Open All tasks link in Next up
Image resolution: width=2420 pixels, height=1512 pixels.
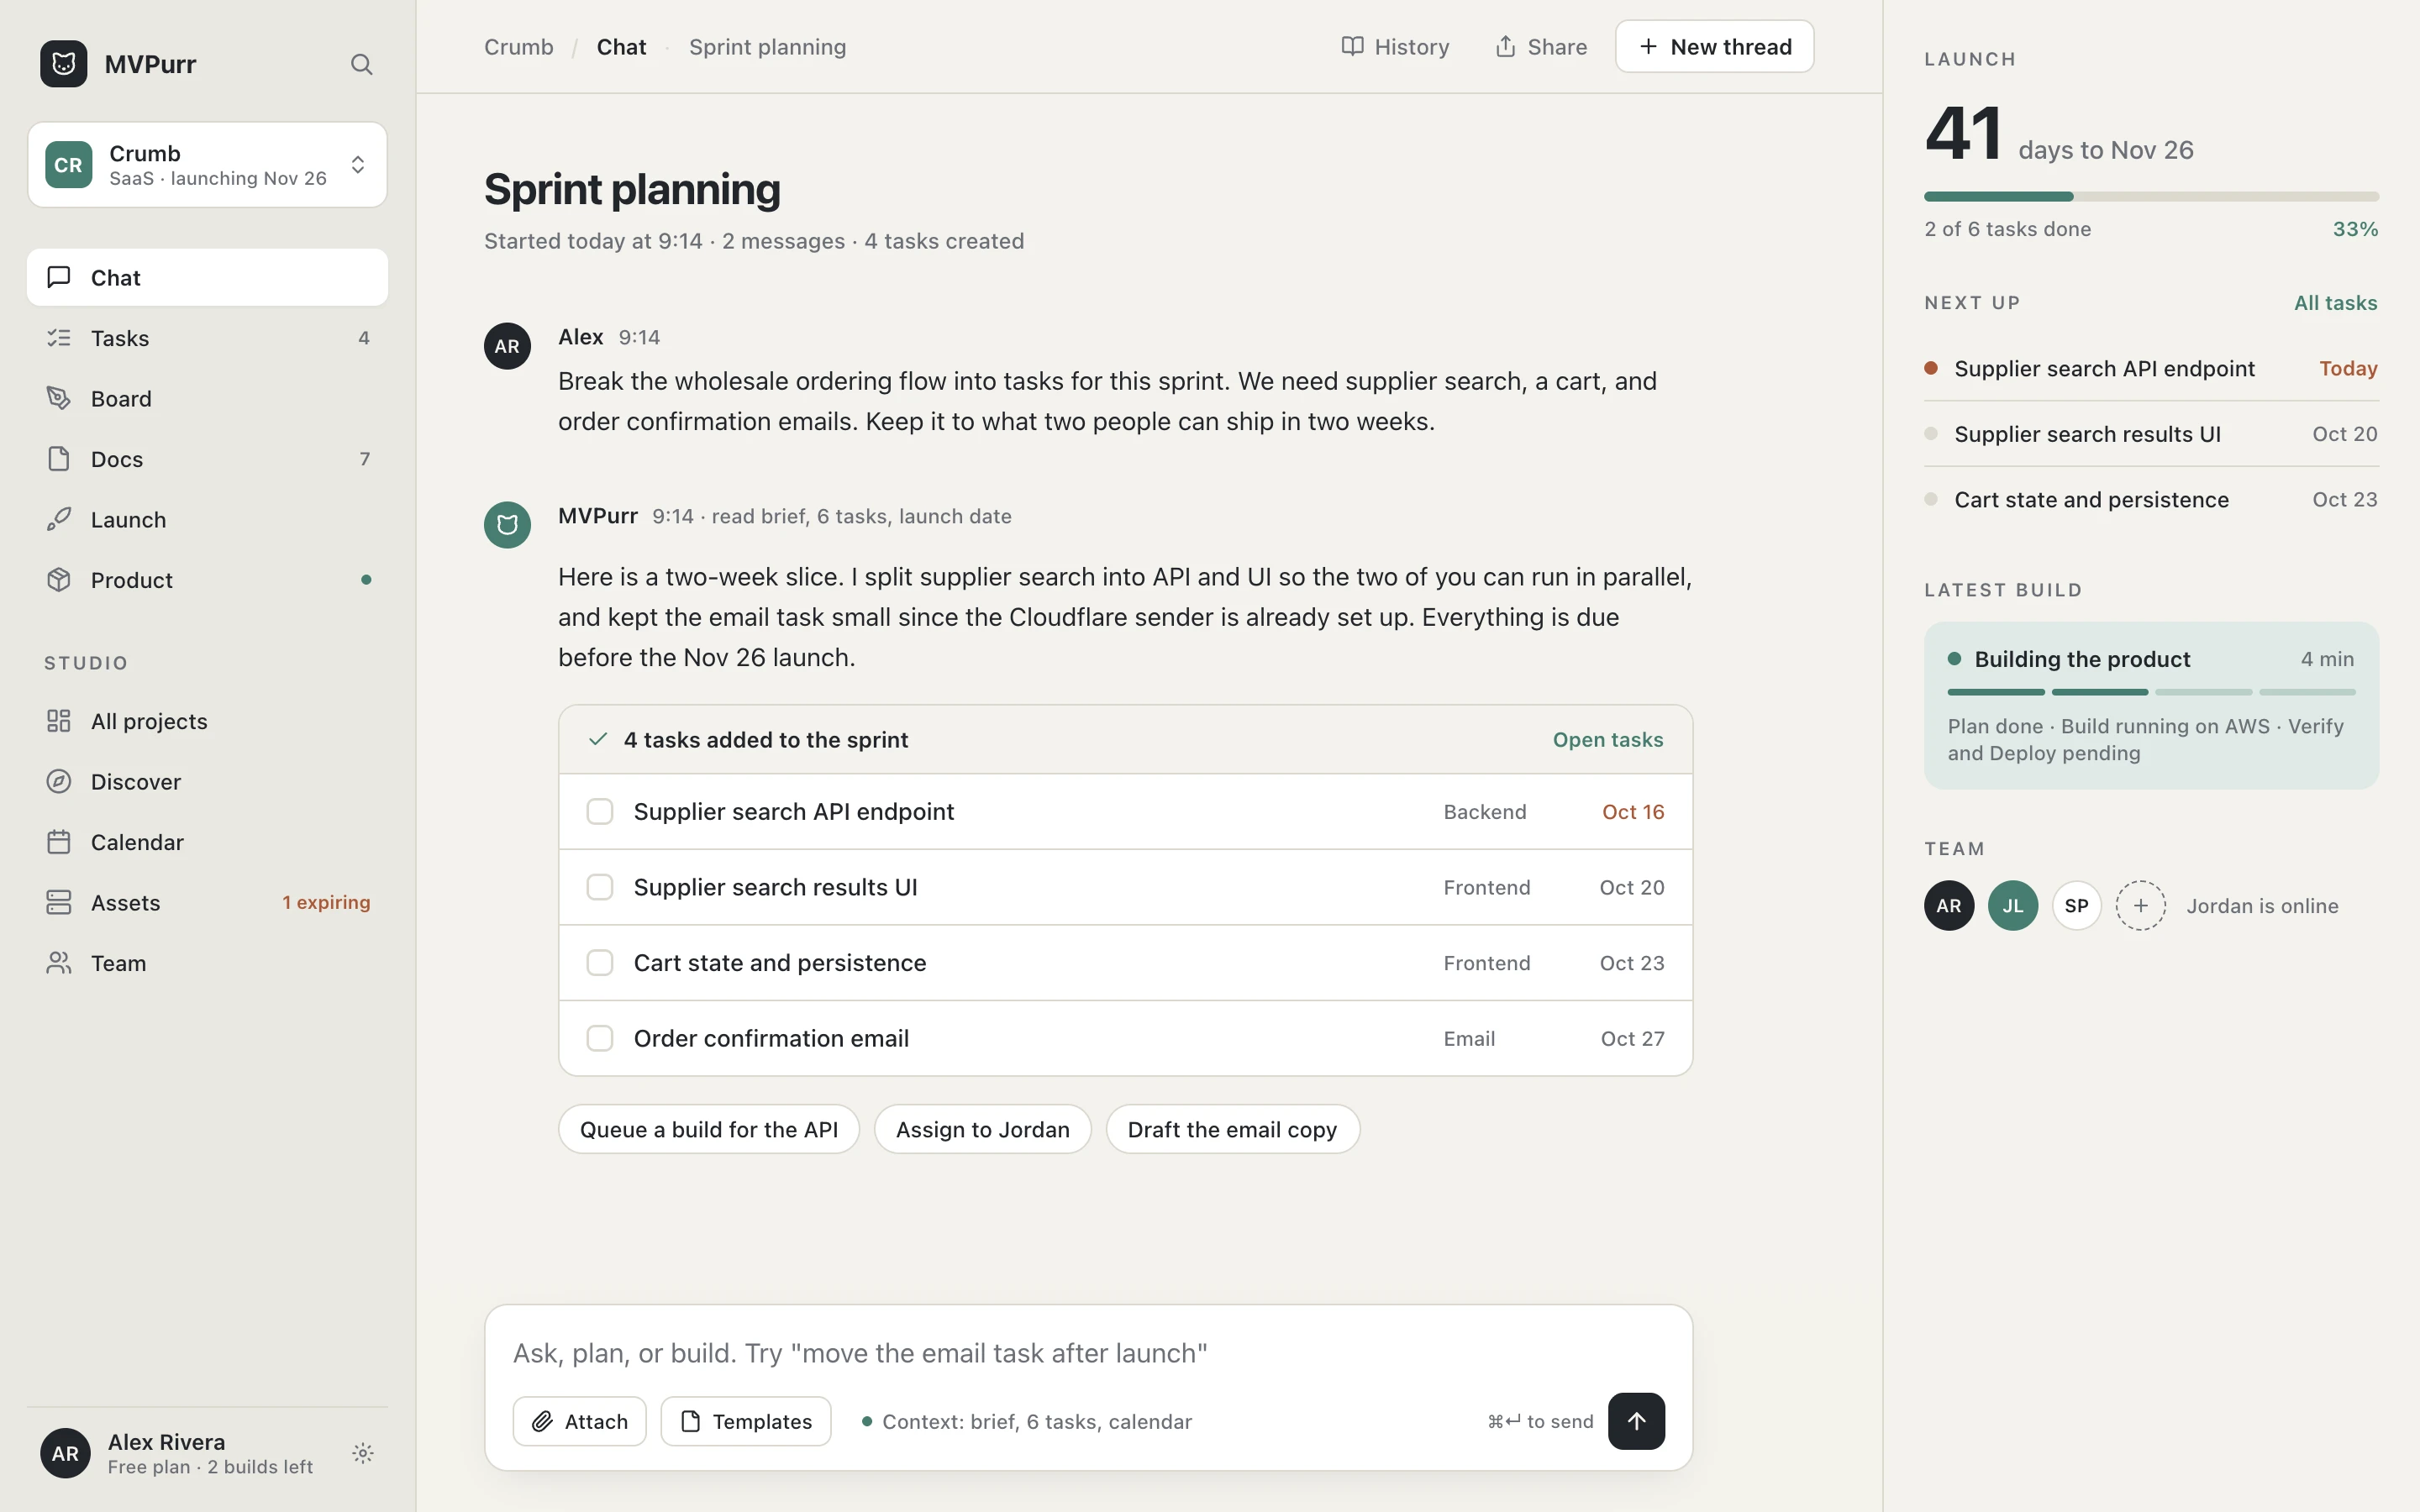(2335, 303)
